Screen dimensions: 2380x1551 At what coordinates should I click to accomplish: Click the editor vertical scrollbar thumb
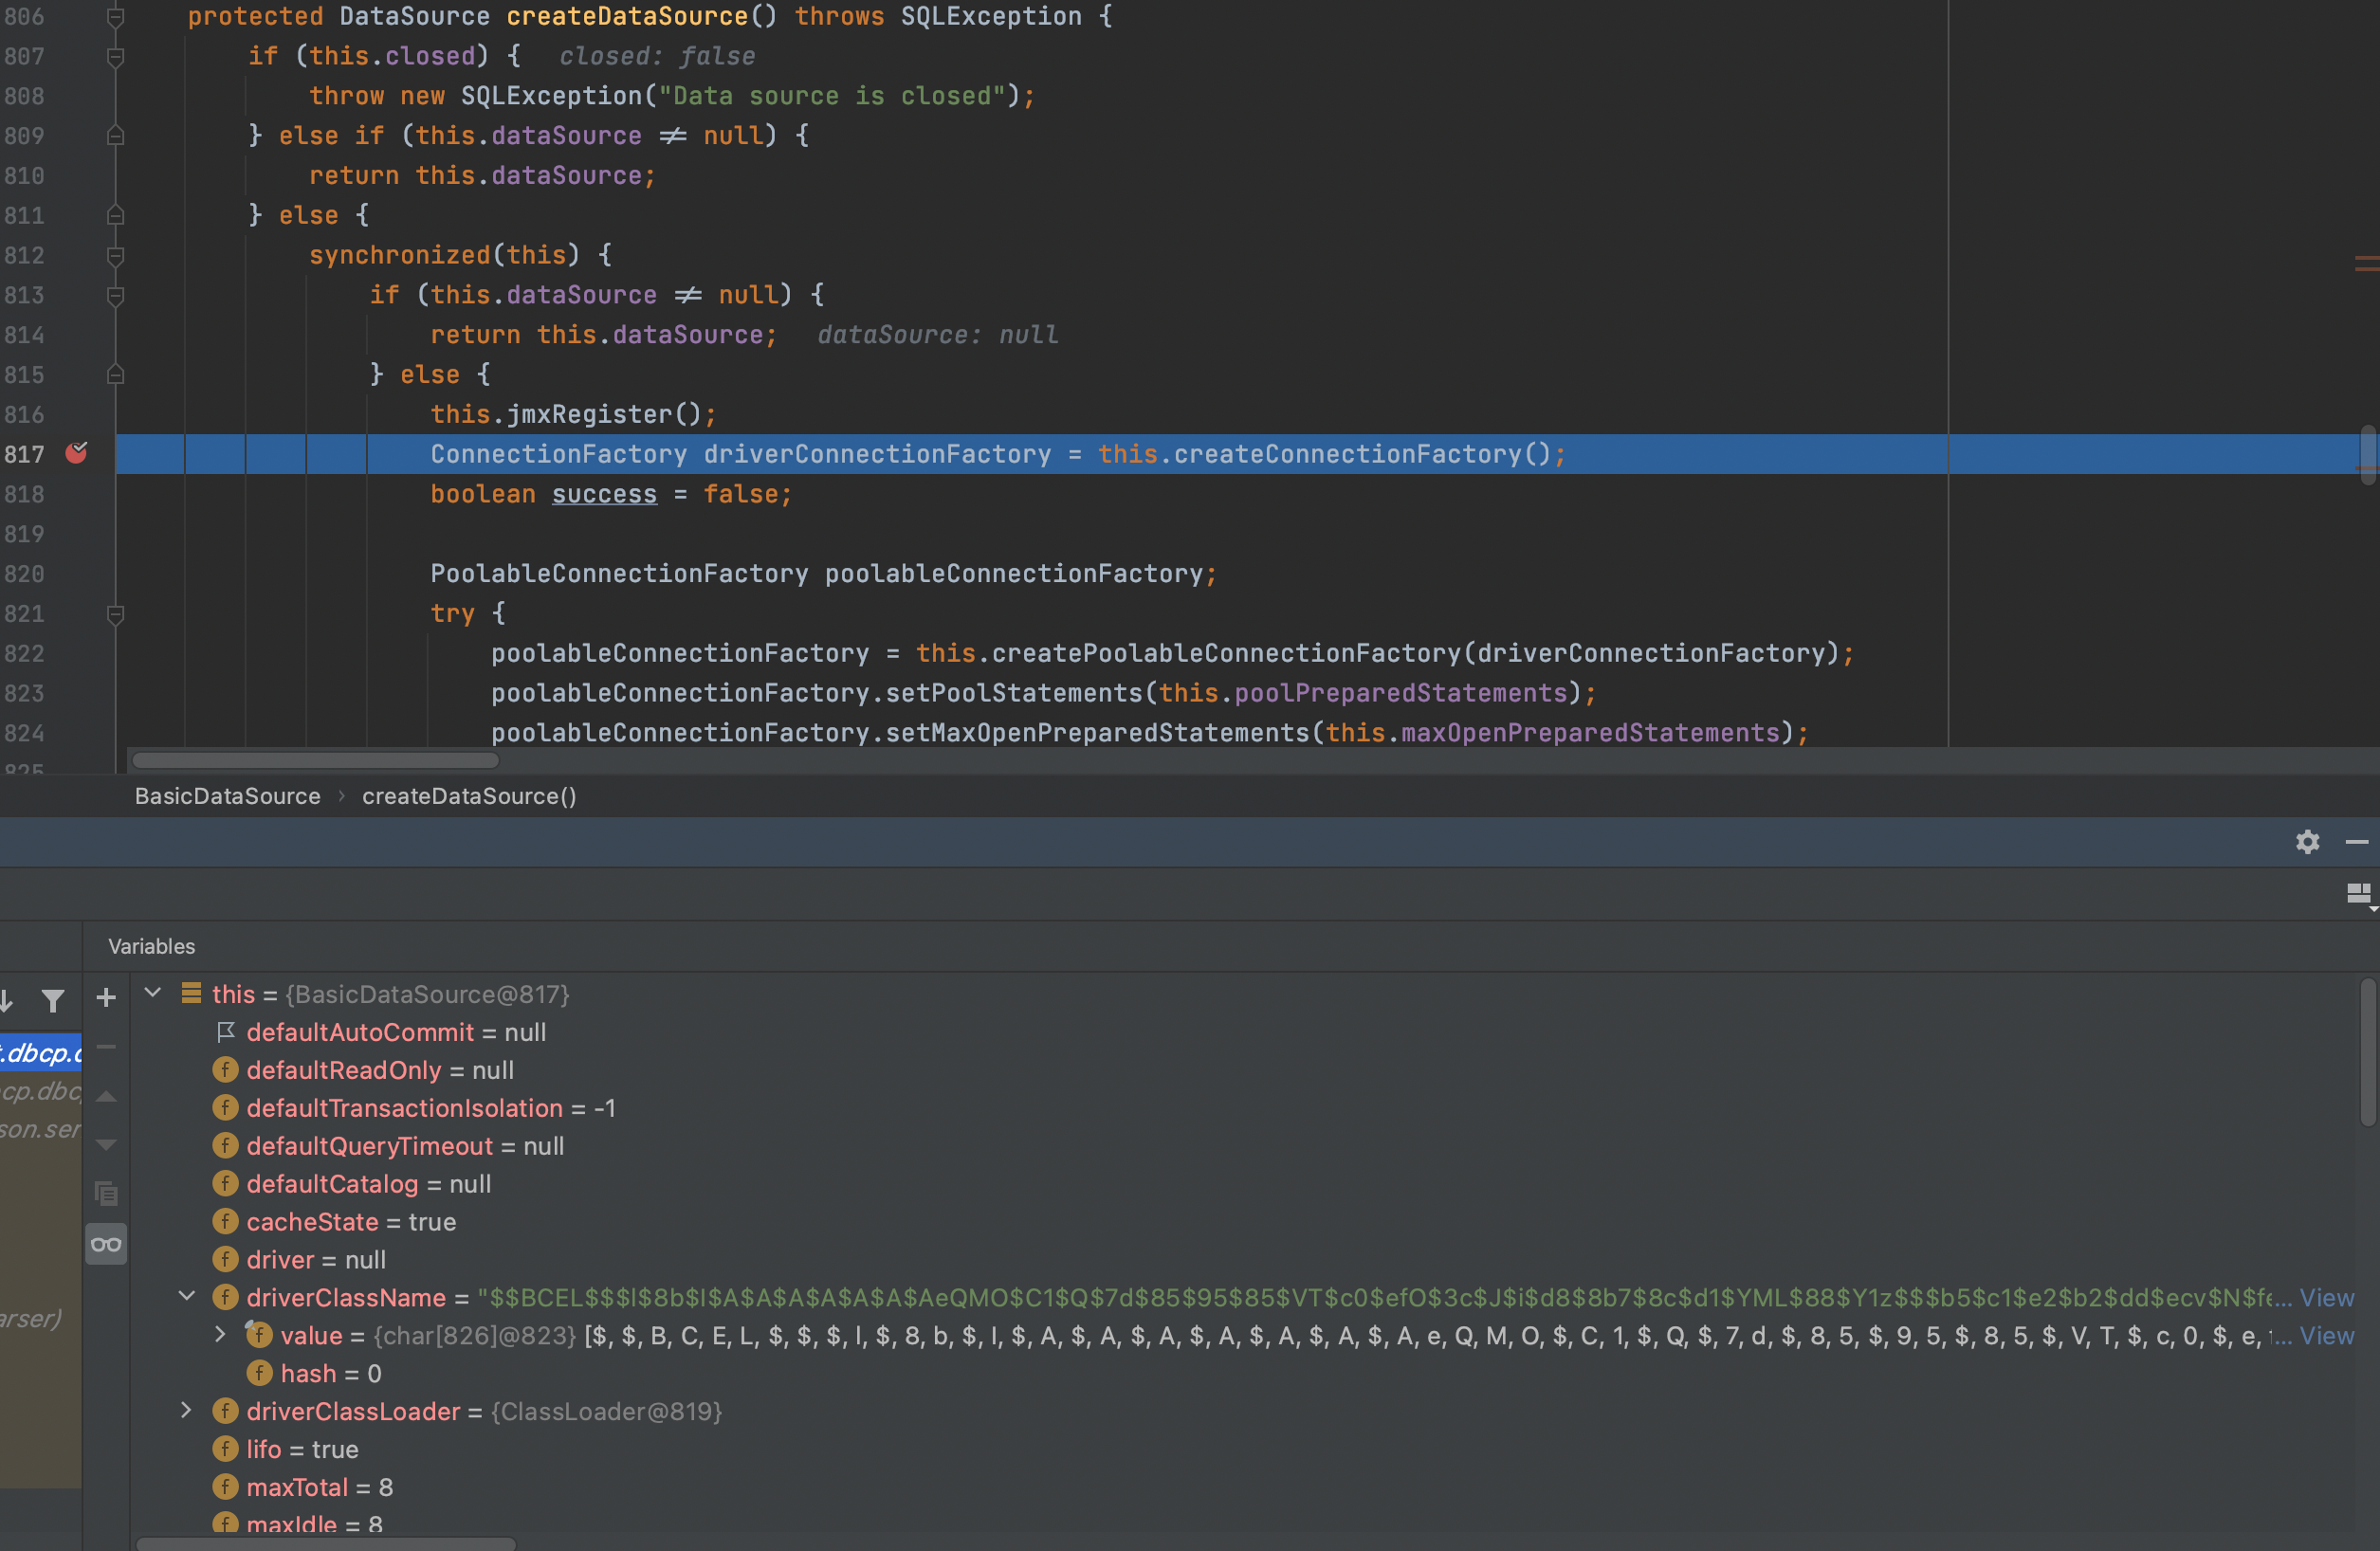coord(2368,455)
